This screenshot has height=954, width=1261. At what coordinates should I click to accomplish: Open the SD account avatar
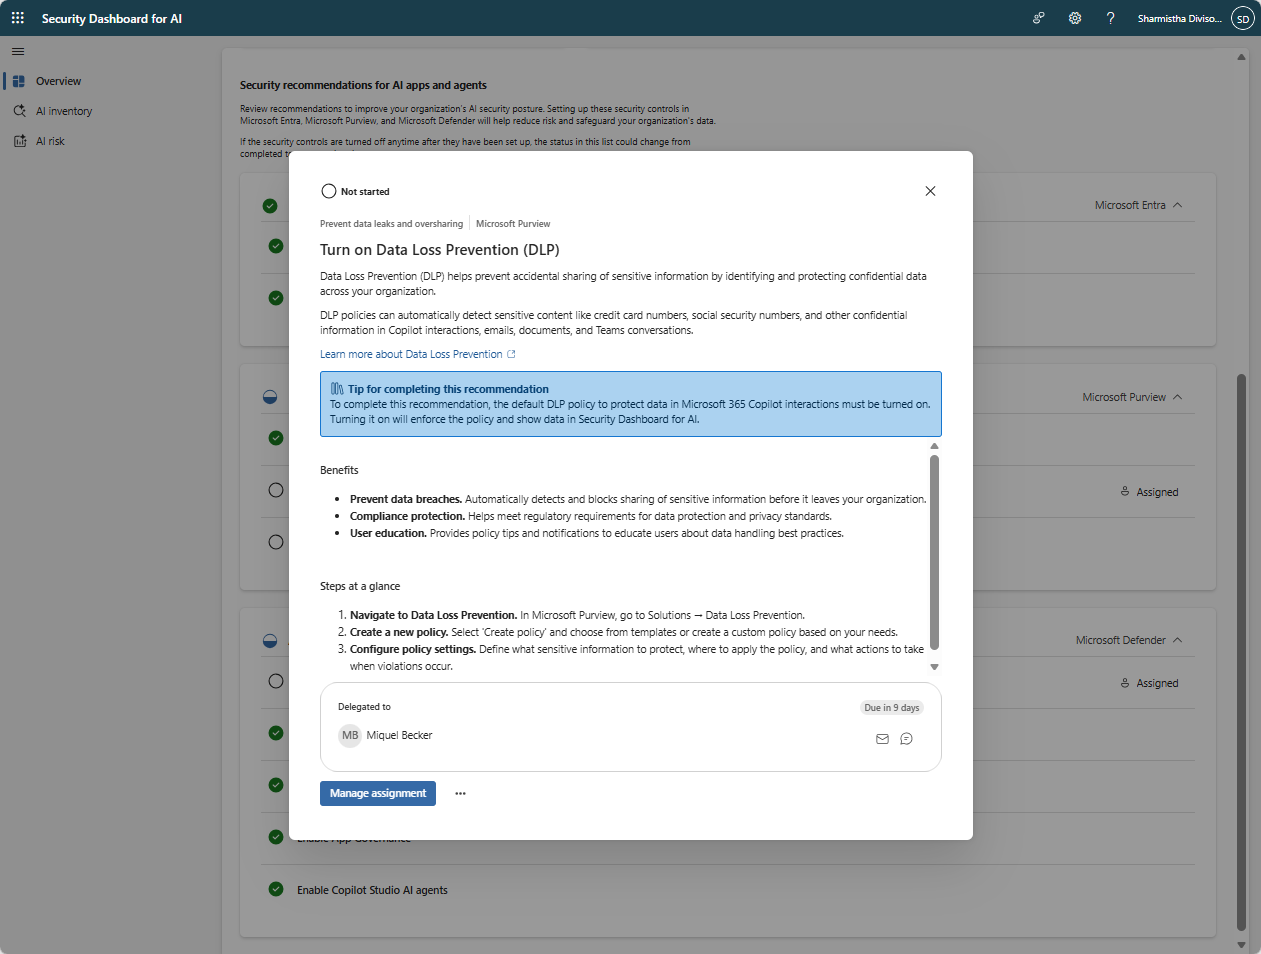pos(1243,18)
